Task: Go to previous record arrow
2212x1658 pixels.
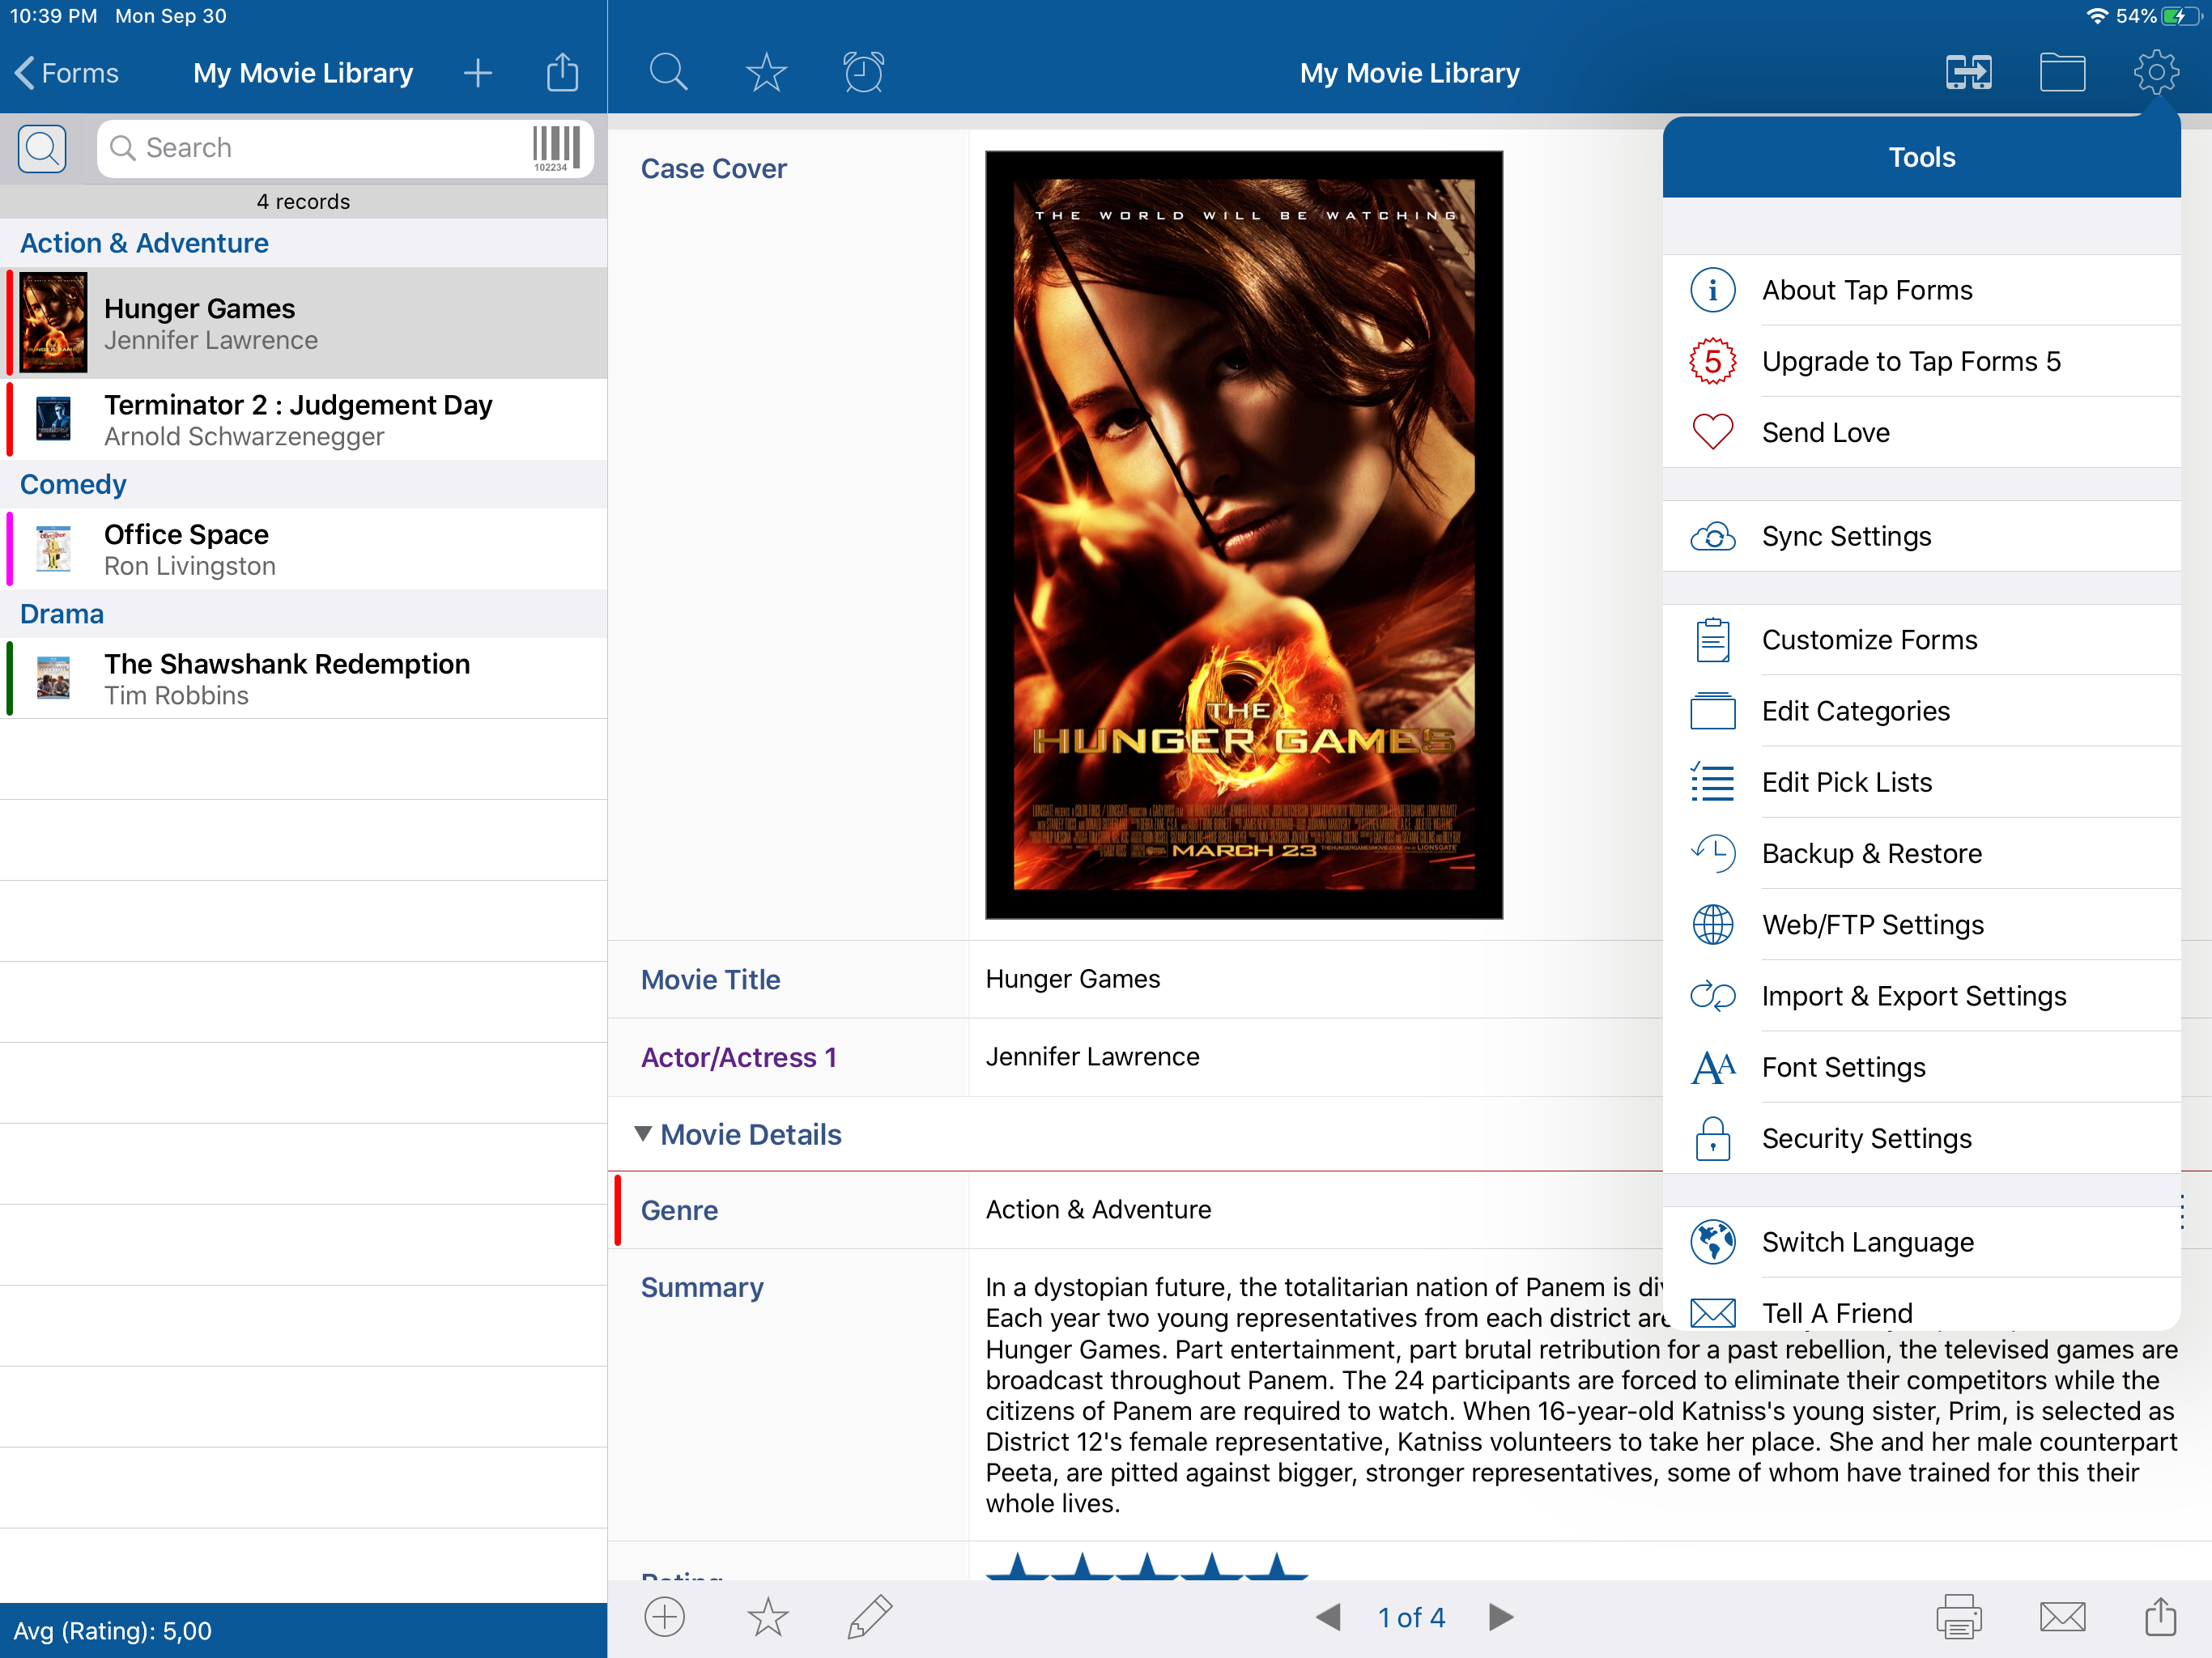Action: 1328,1616
